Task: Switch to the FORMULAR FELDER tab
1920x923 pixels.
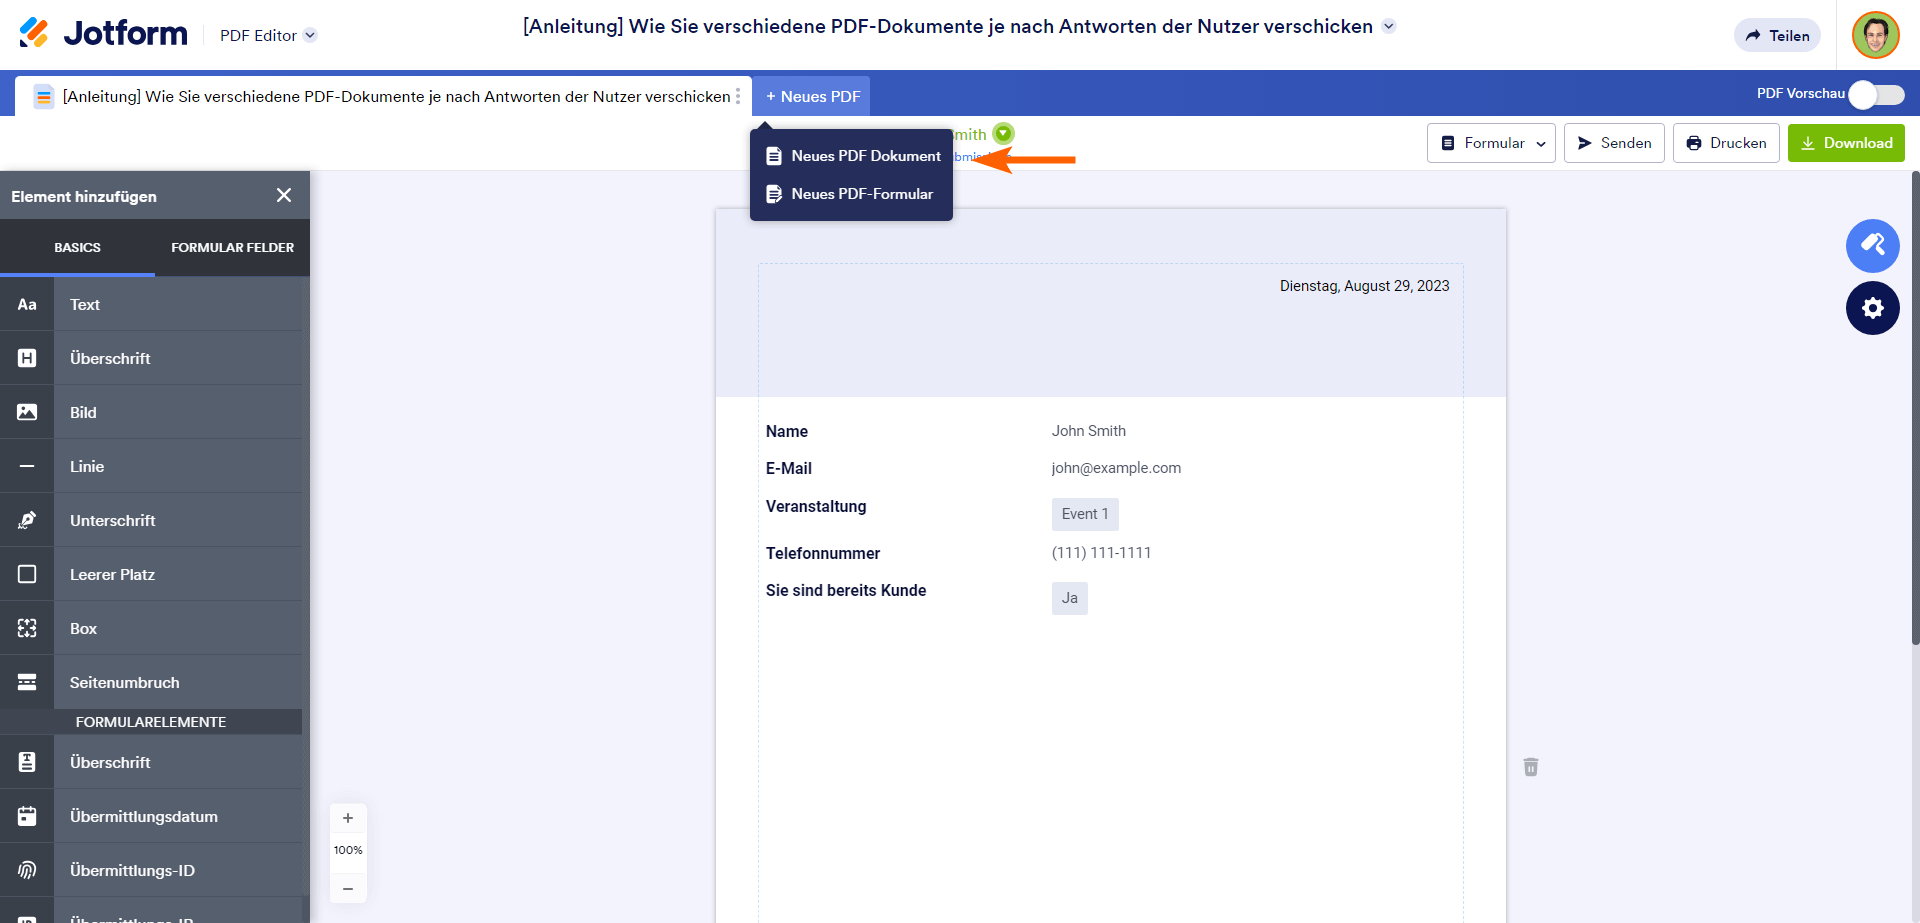Action: pyautogui.click(x=232, y=247)
